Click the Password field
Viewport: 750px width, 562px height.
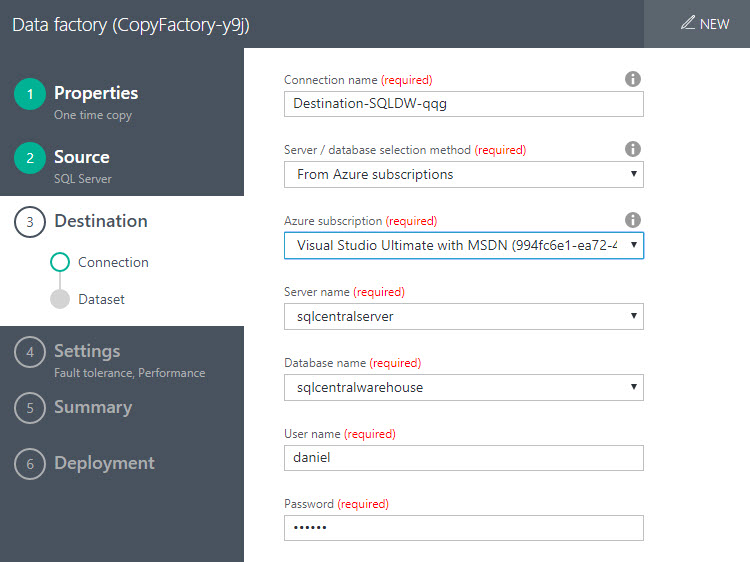pos(463,528)
